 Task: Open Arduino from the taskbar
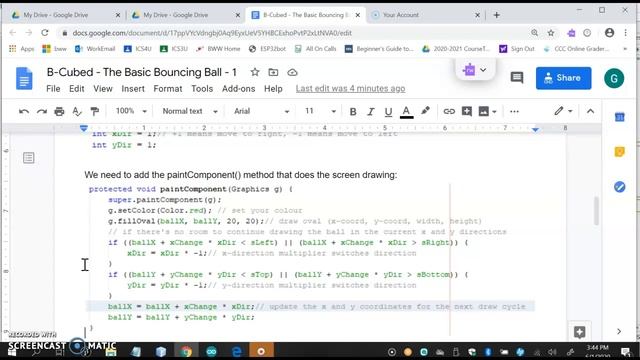tap(211, 351)
